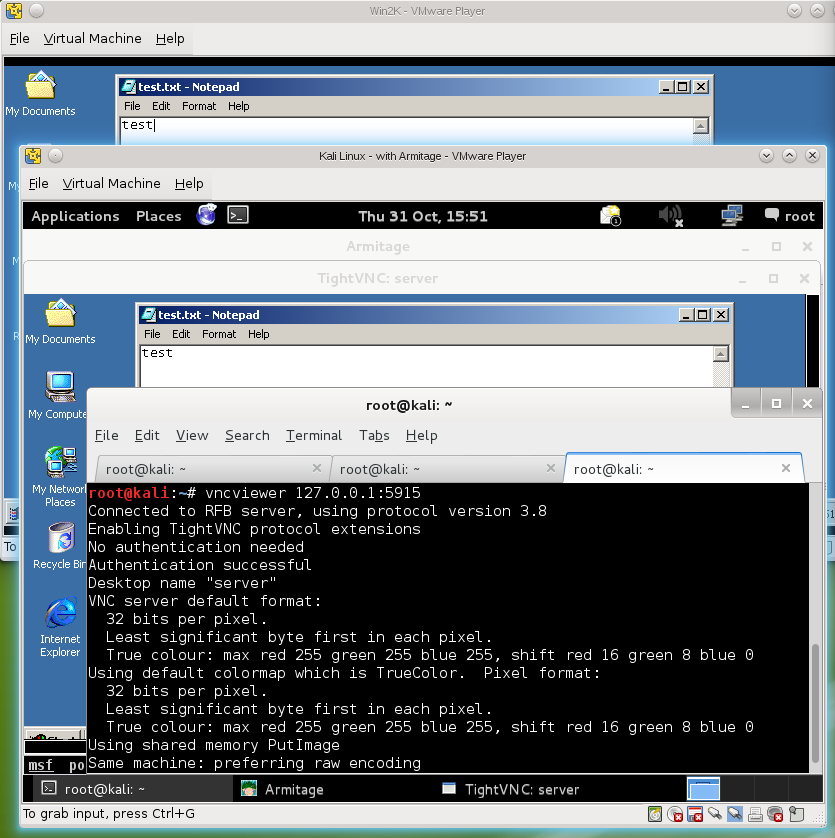Click the workspace switcher in bottom panel
The width and height of the screenshot is (835, 838).
[x=703, y=789]
